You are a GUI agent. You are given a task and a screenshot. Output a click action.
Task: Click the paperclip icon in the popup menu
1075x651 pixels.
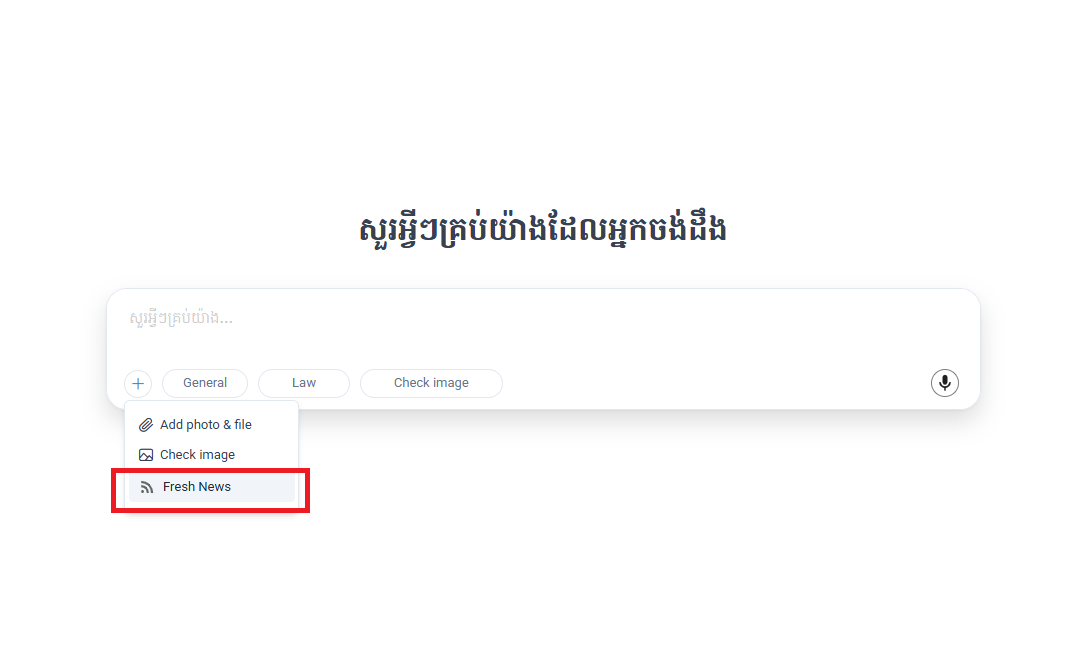[146, 425]
